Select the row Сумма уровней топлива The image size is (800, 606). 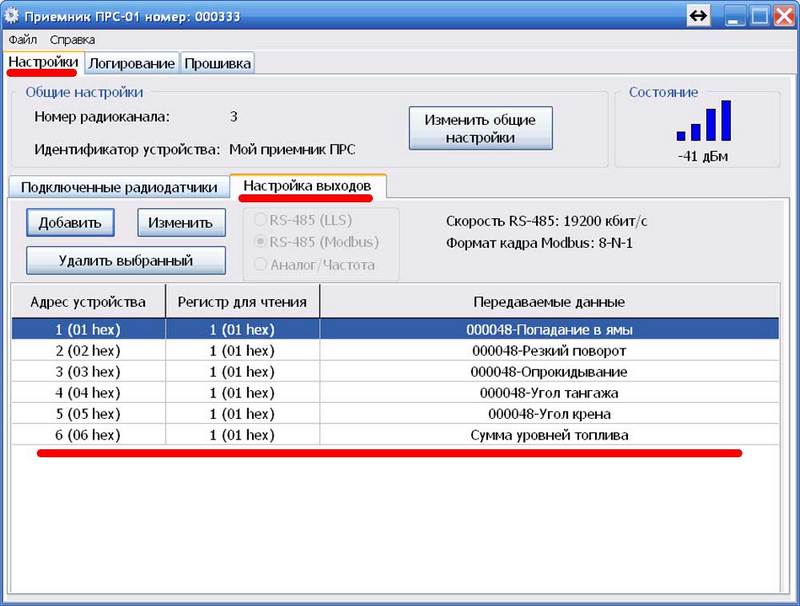pos(395,435)
